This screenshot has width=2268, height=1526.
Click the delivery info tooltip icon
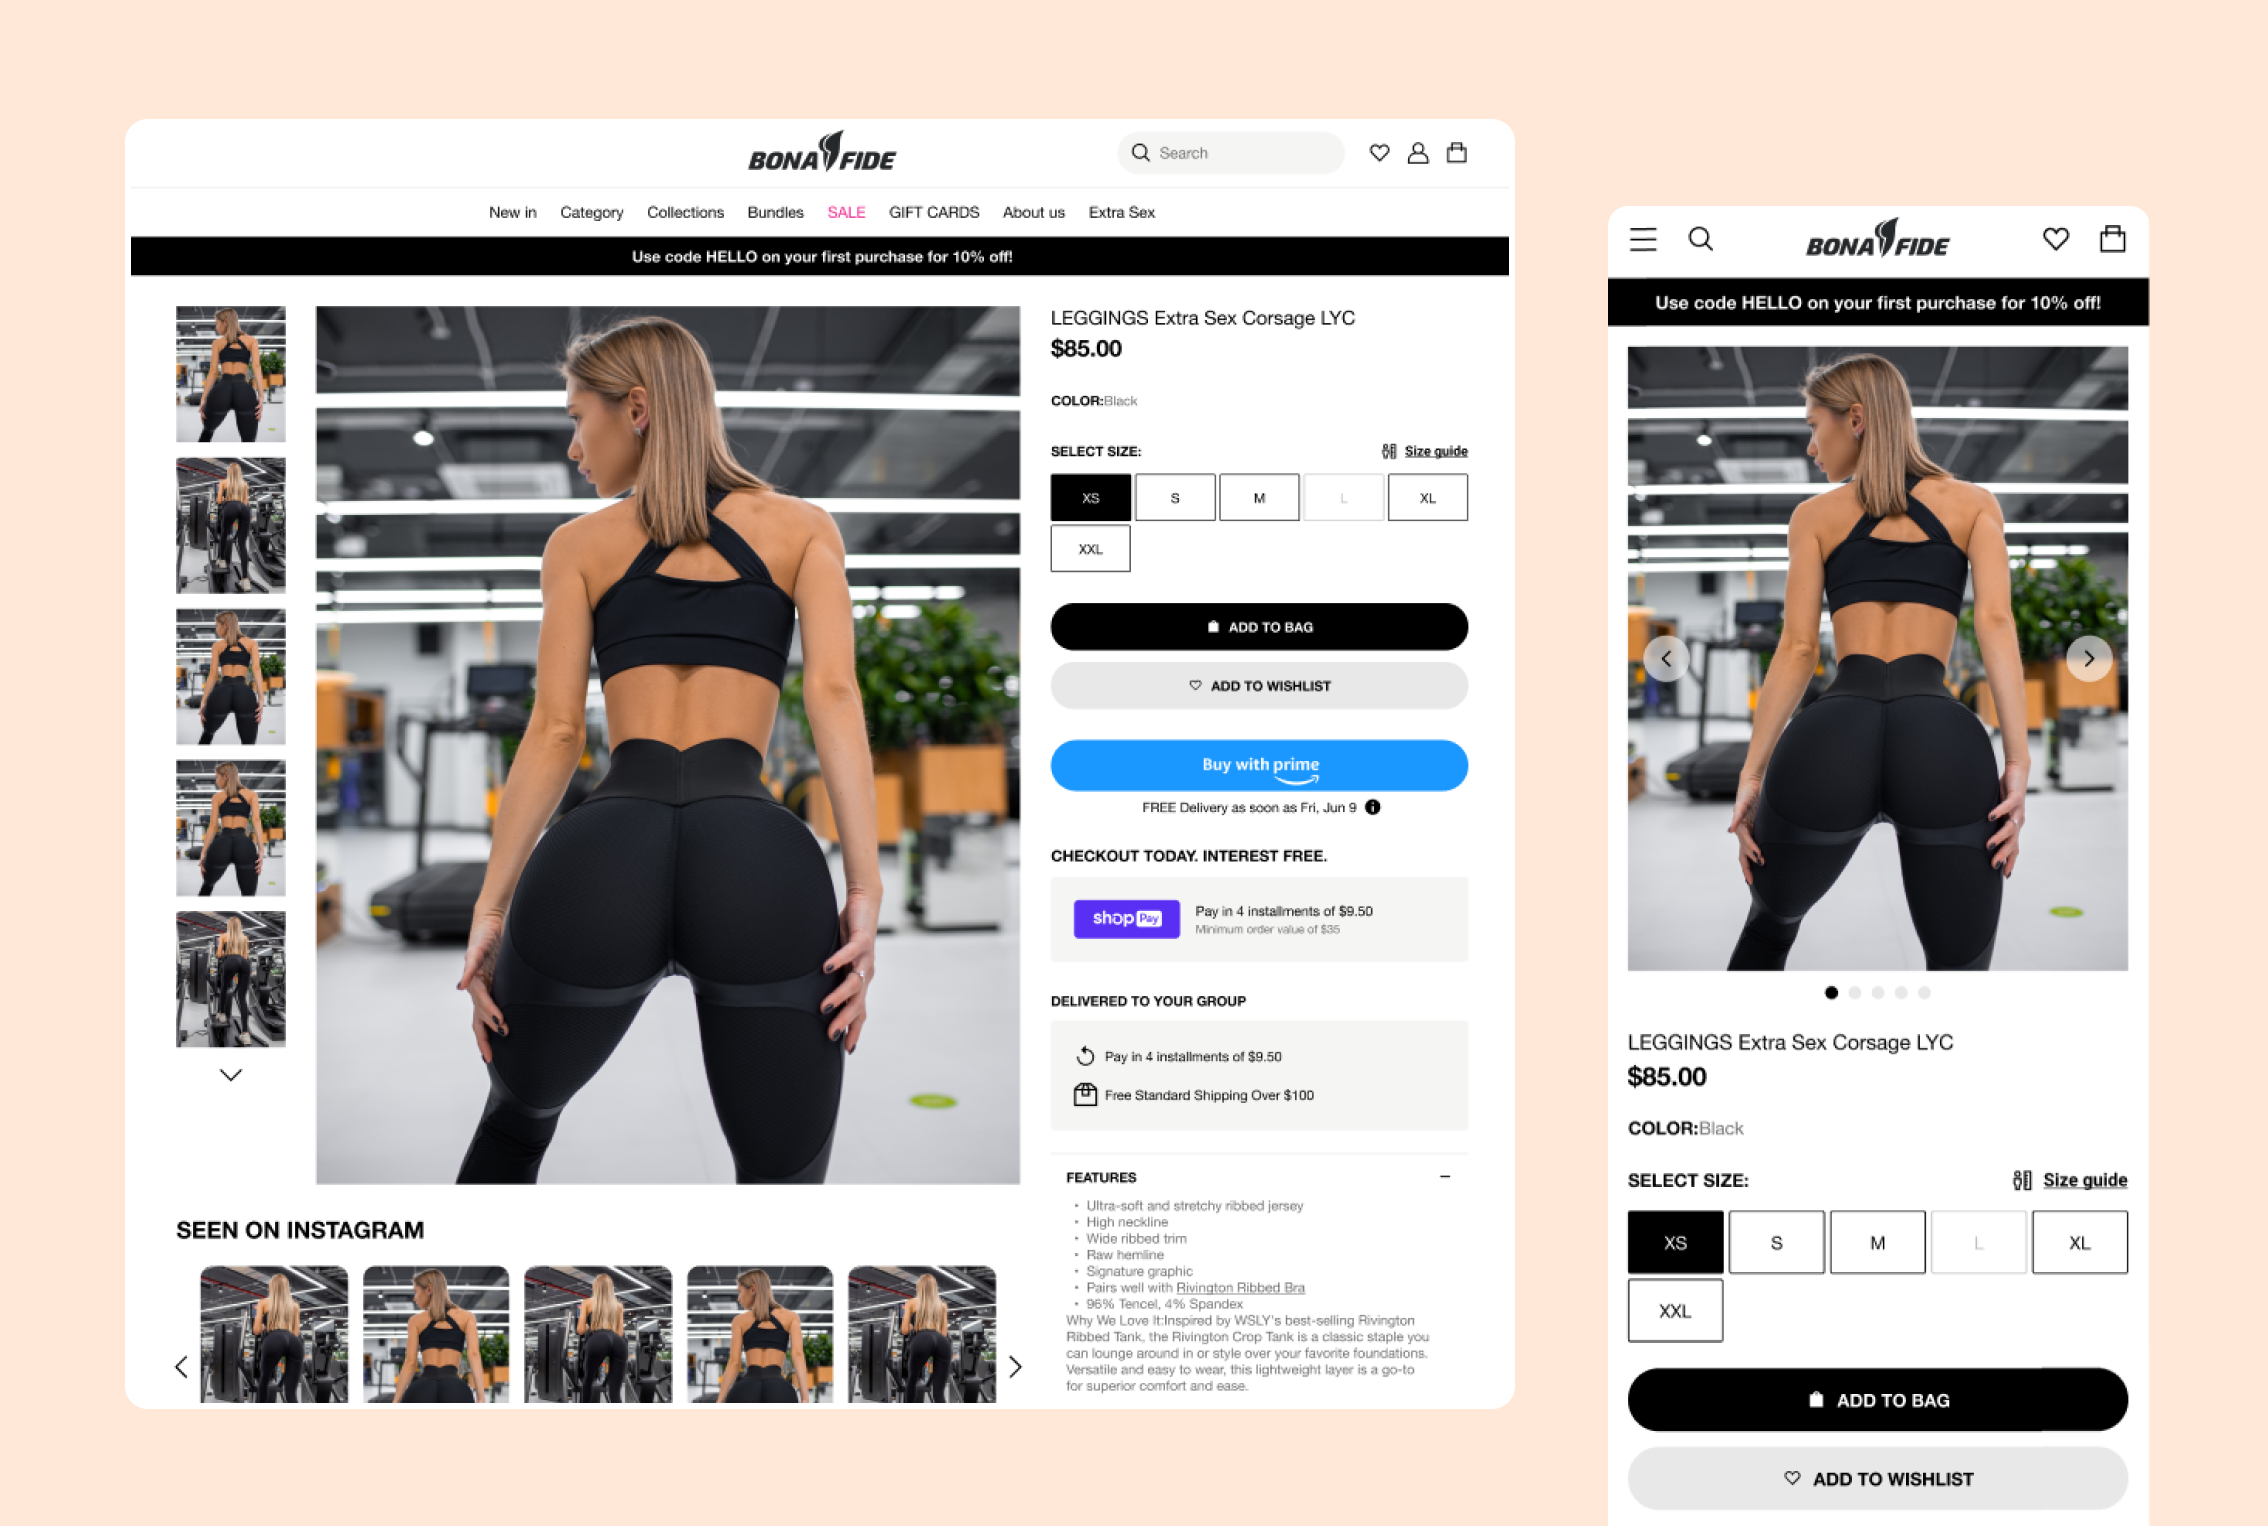click(1377, 806)
